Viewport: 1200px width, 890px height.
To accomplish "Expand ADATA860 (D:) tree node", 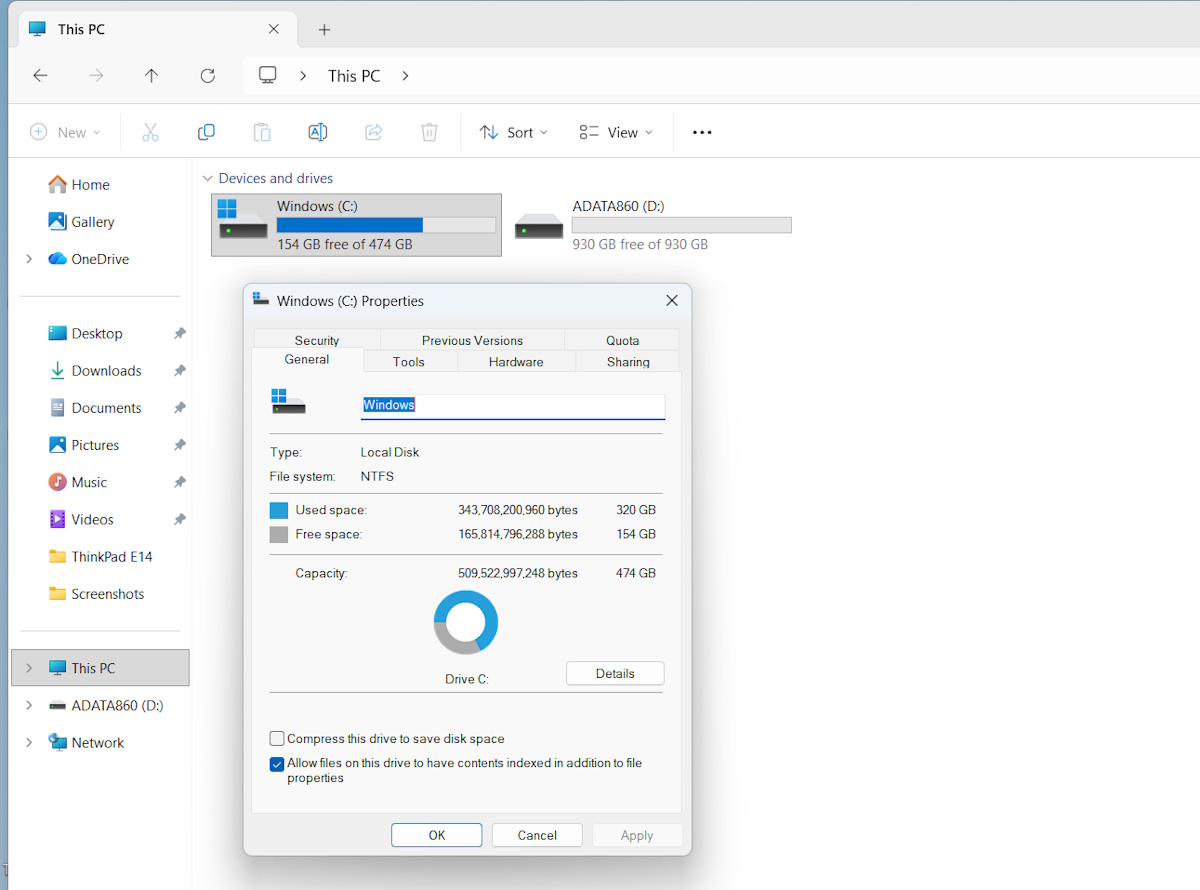I will pyautogui.click(x=29, y=705).
